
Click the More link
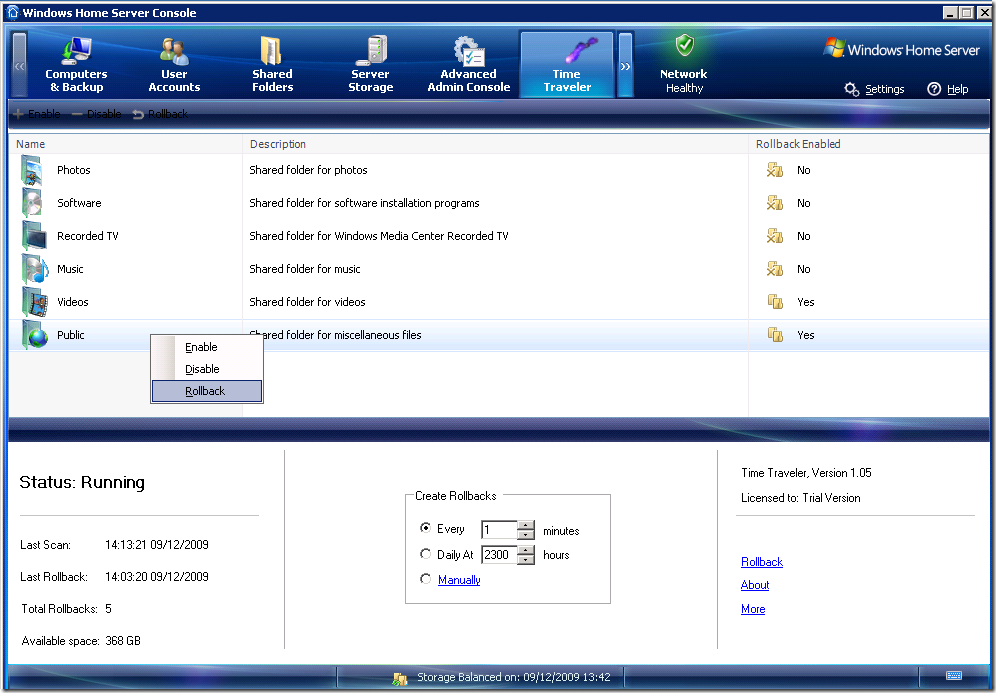[x=753, y=609]
